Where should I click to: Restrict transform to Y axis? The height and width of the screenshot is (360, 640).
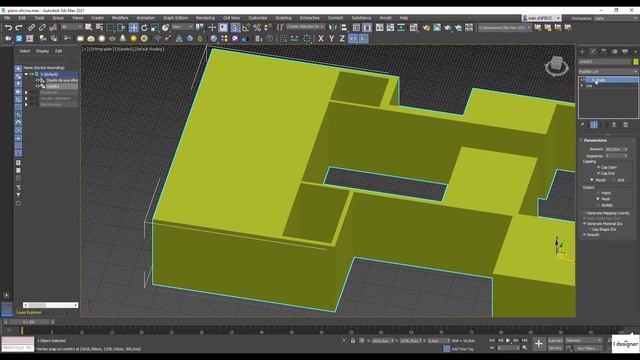click(x=331, y=39)
